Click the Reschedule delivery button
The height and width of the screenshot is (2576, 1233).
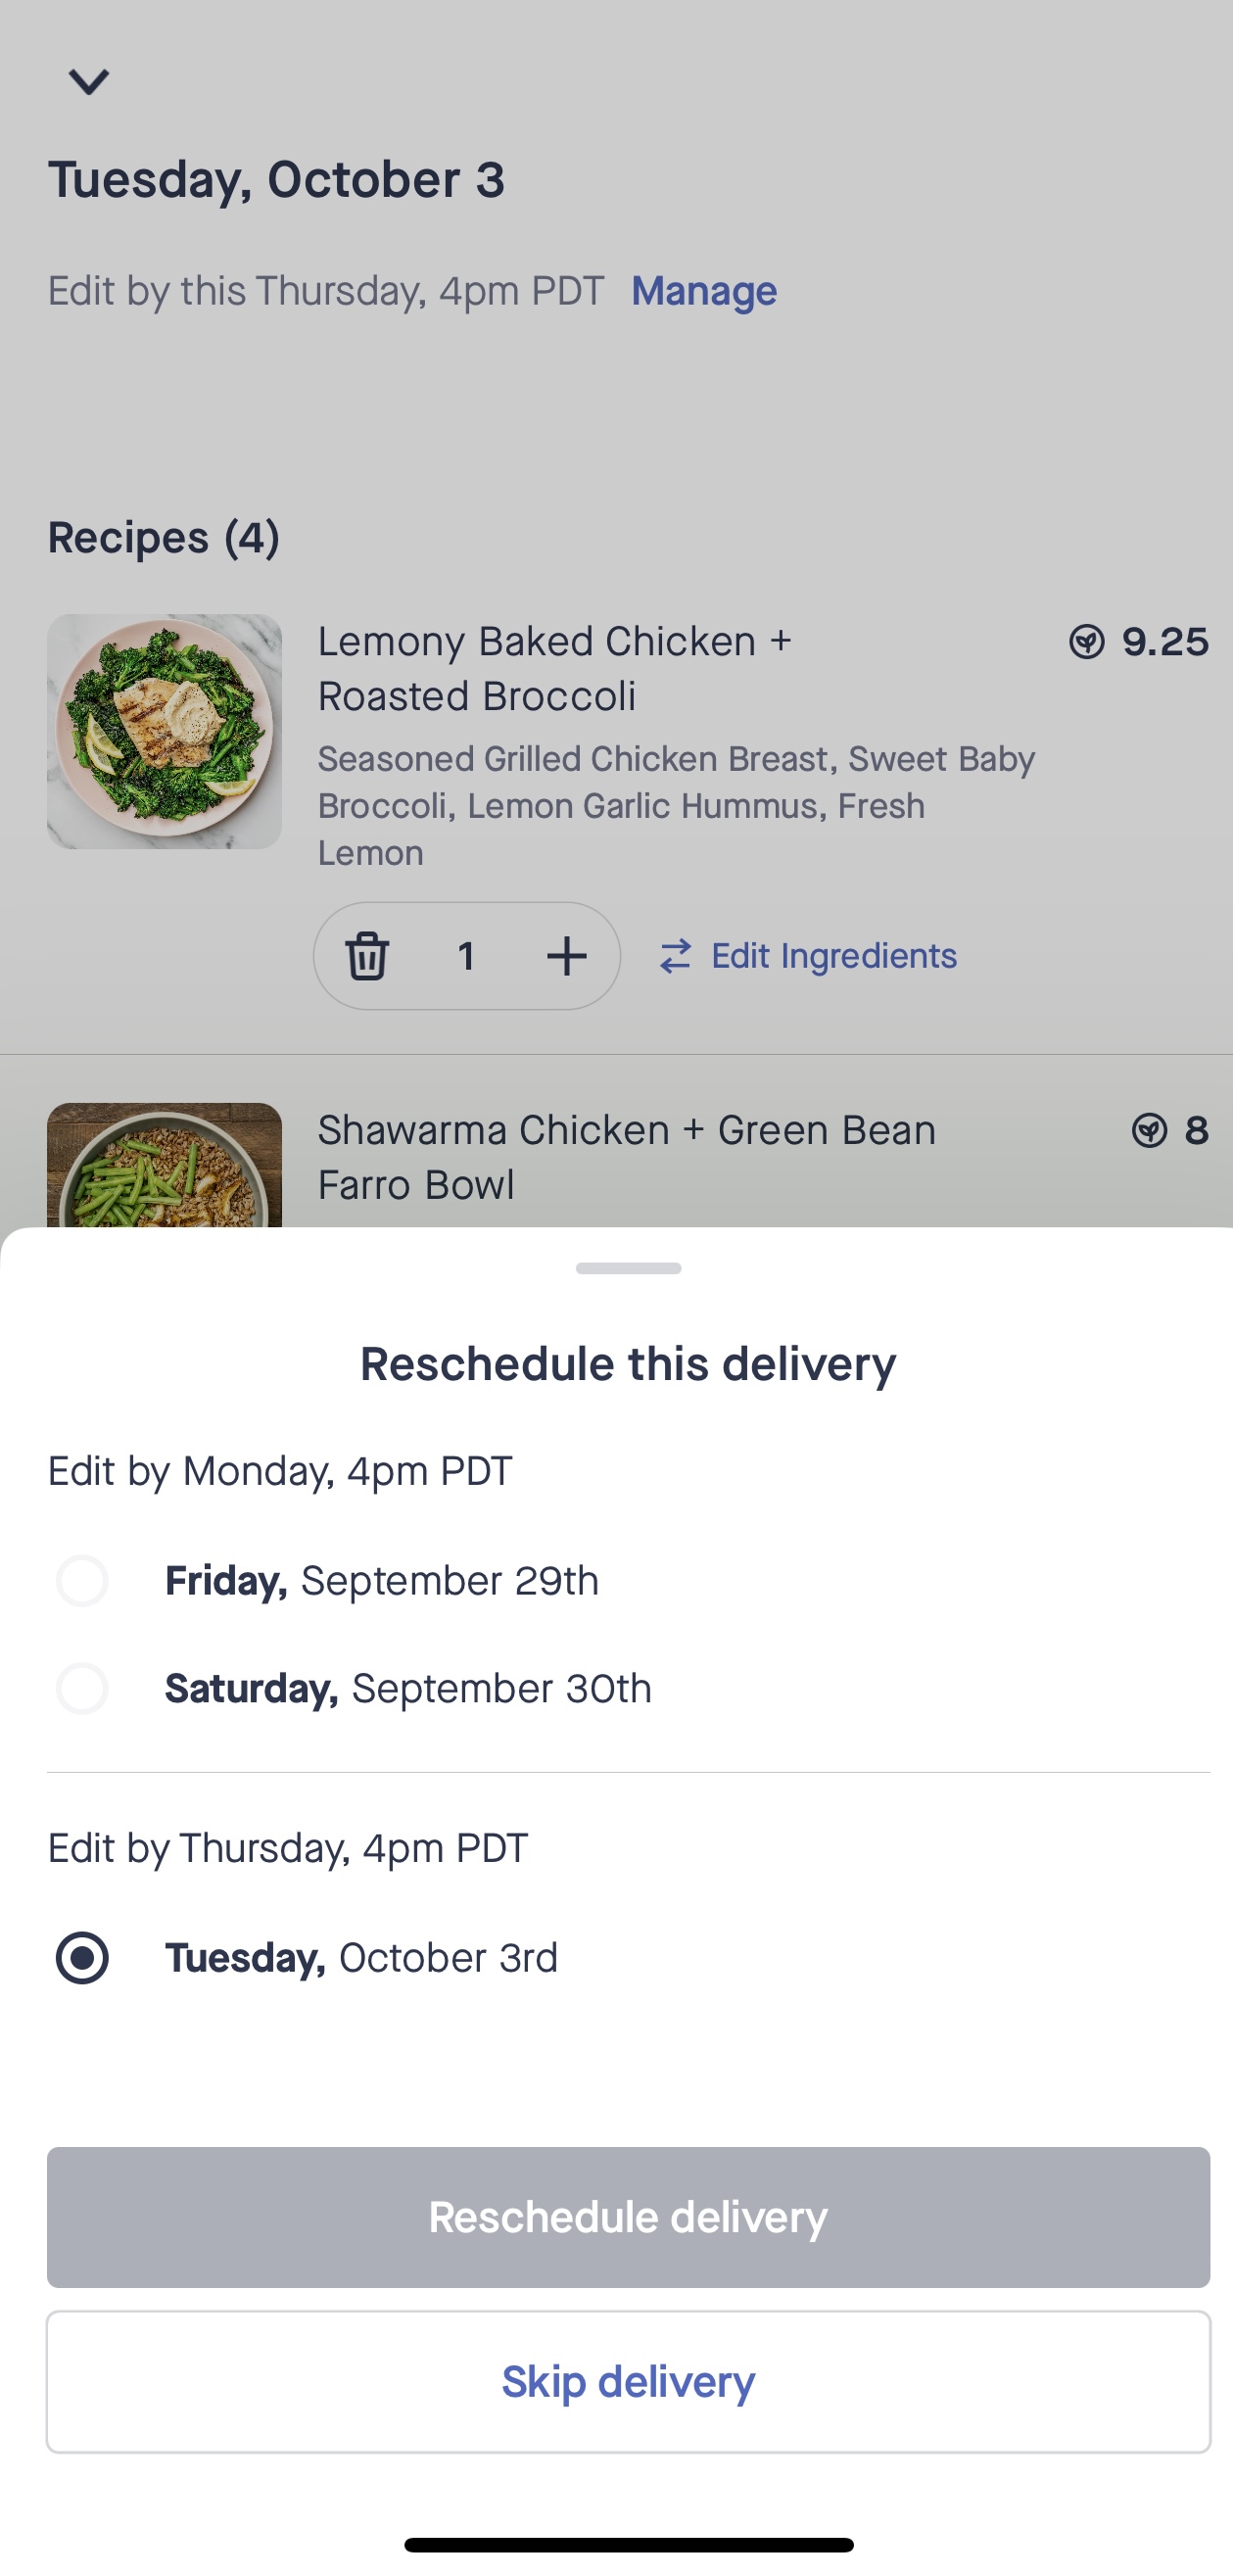(x=628, y=2217)
